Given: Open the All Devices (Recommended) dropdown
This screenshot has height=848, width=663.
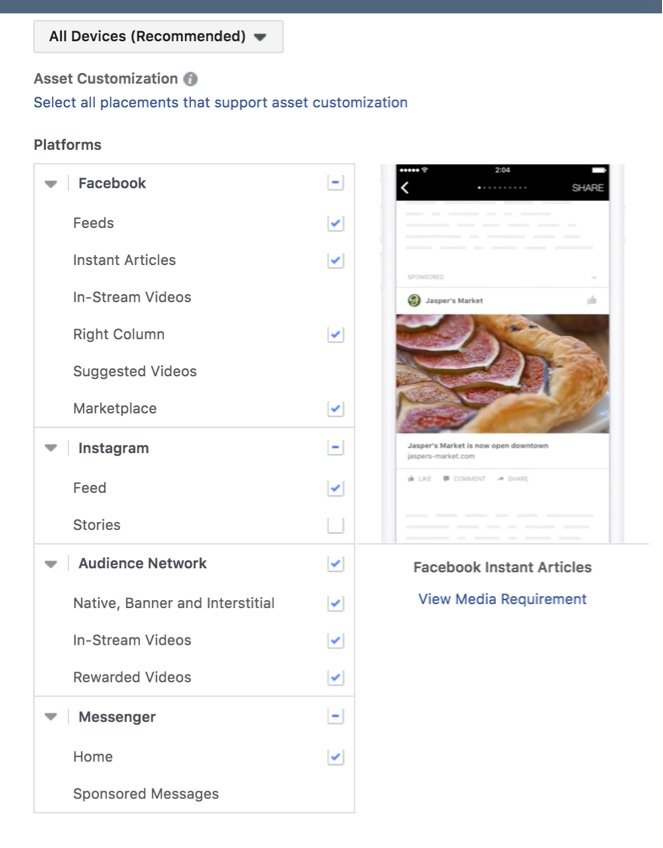Looking at the screenshot, I should click(x=158, y=37).
